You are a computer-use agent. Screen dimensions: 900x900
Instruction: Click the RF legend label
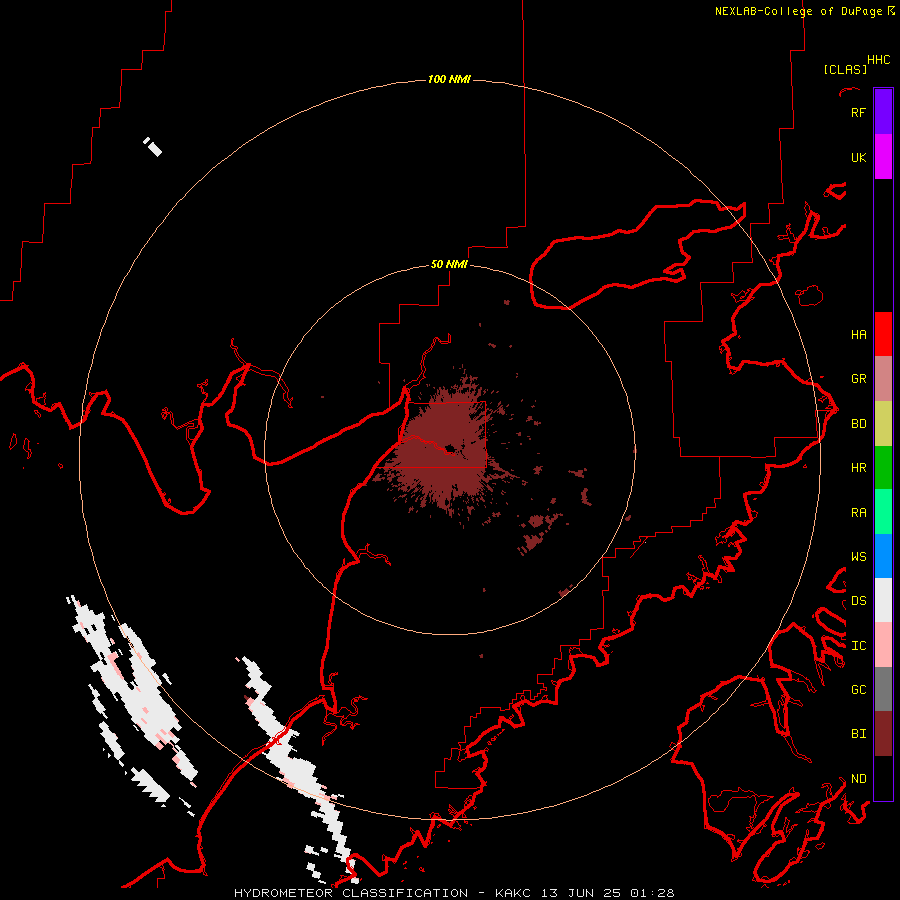(x=859, y=112)
